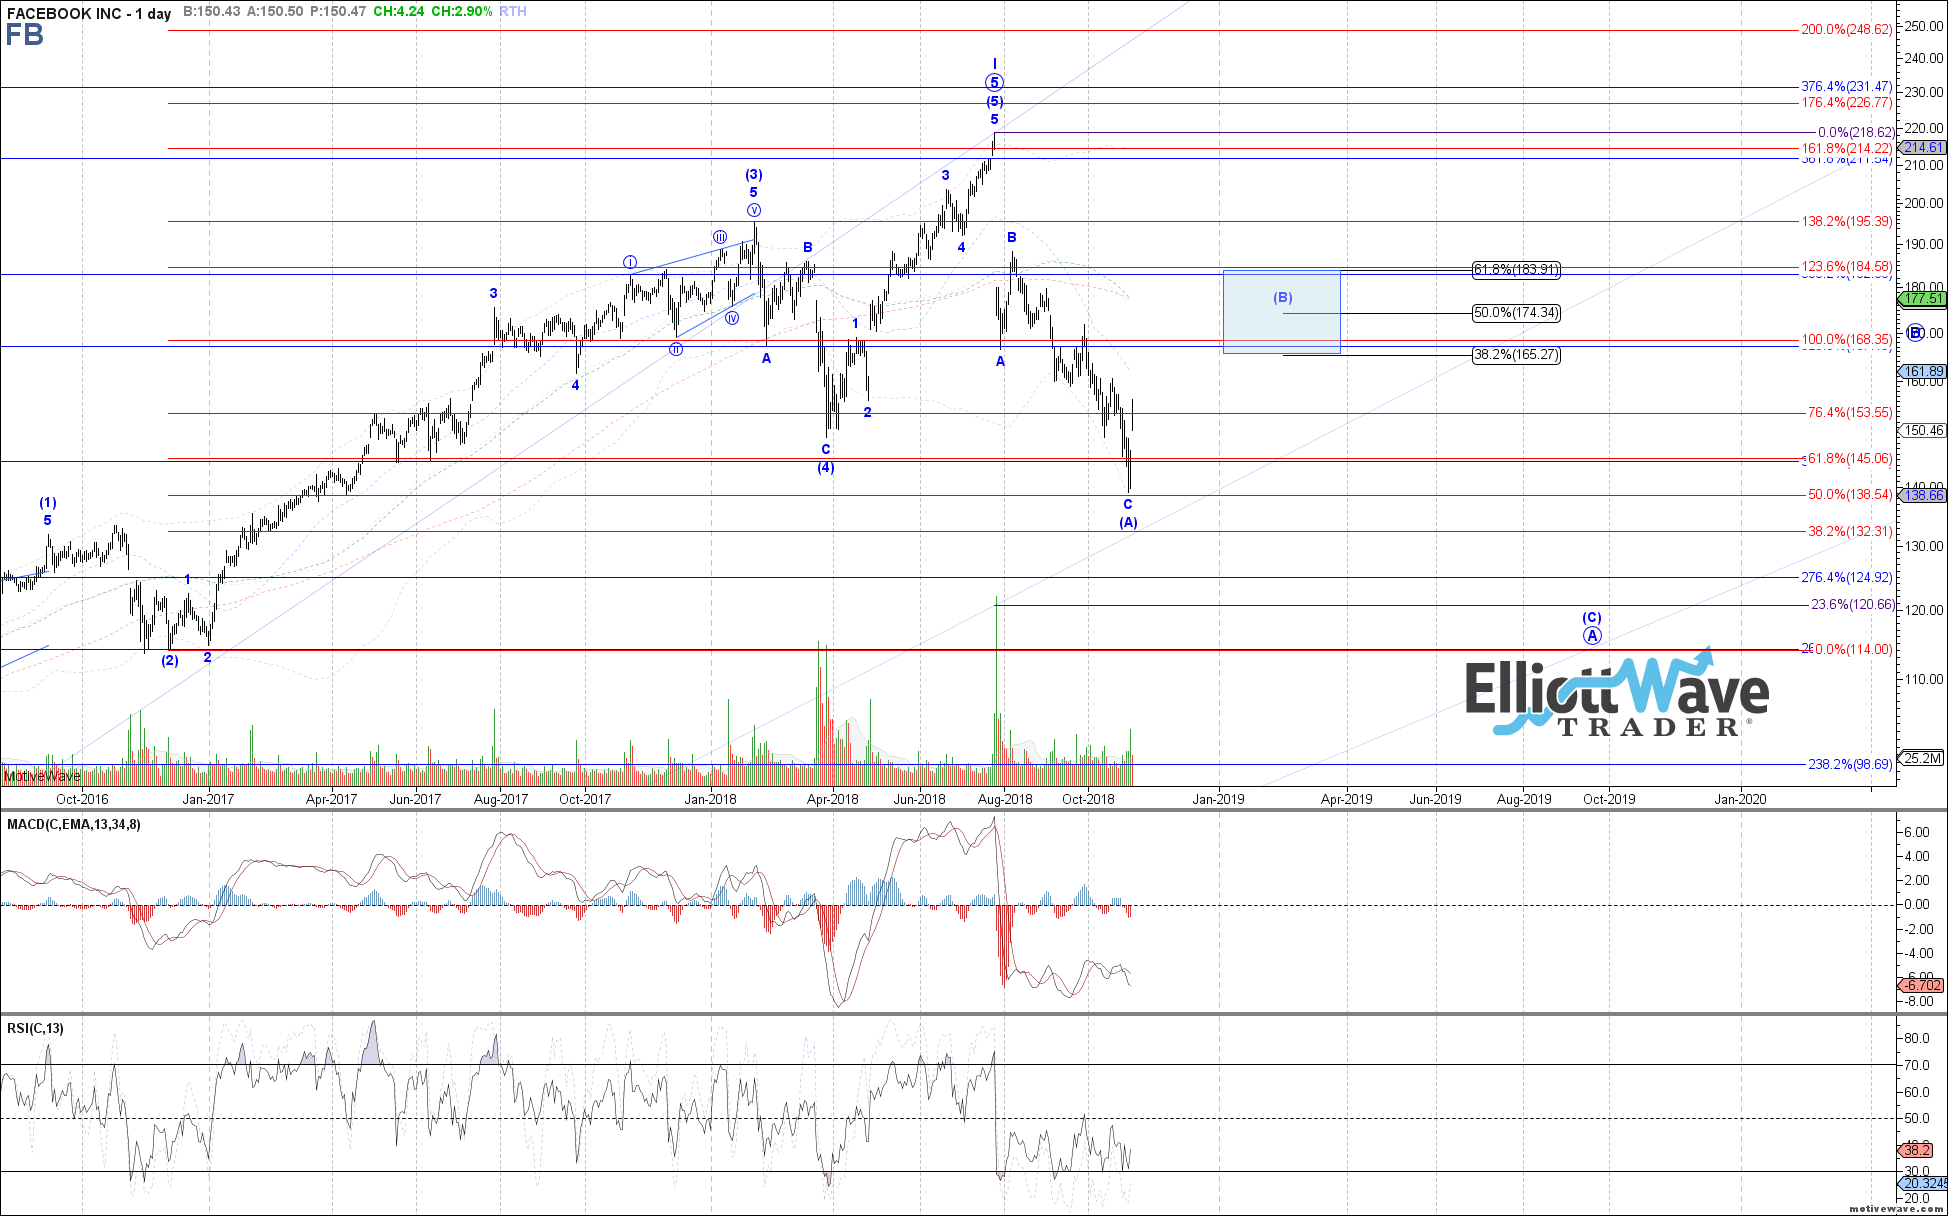Click the 38.2 RSI value tag

pyautogui.click(x=1917, y=1150)
